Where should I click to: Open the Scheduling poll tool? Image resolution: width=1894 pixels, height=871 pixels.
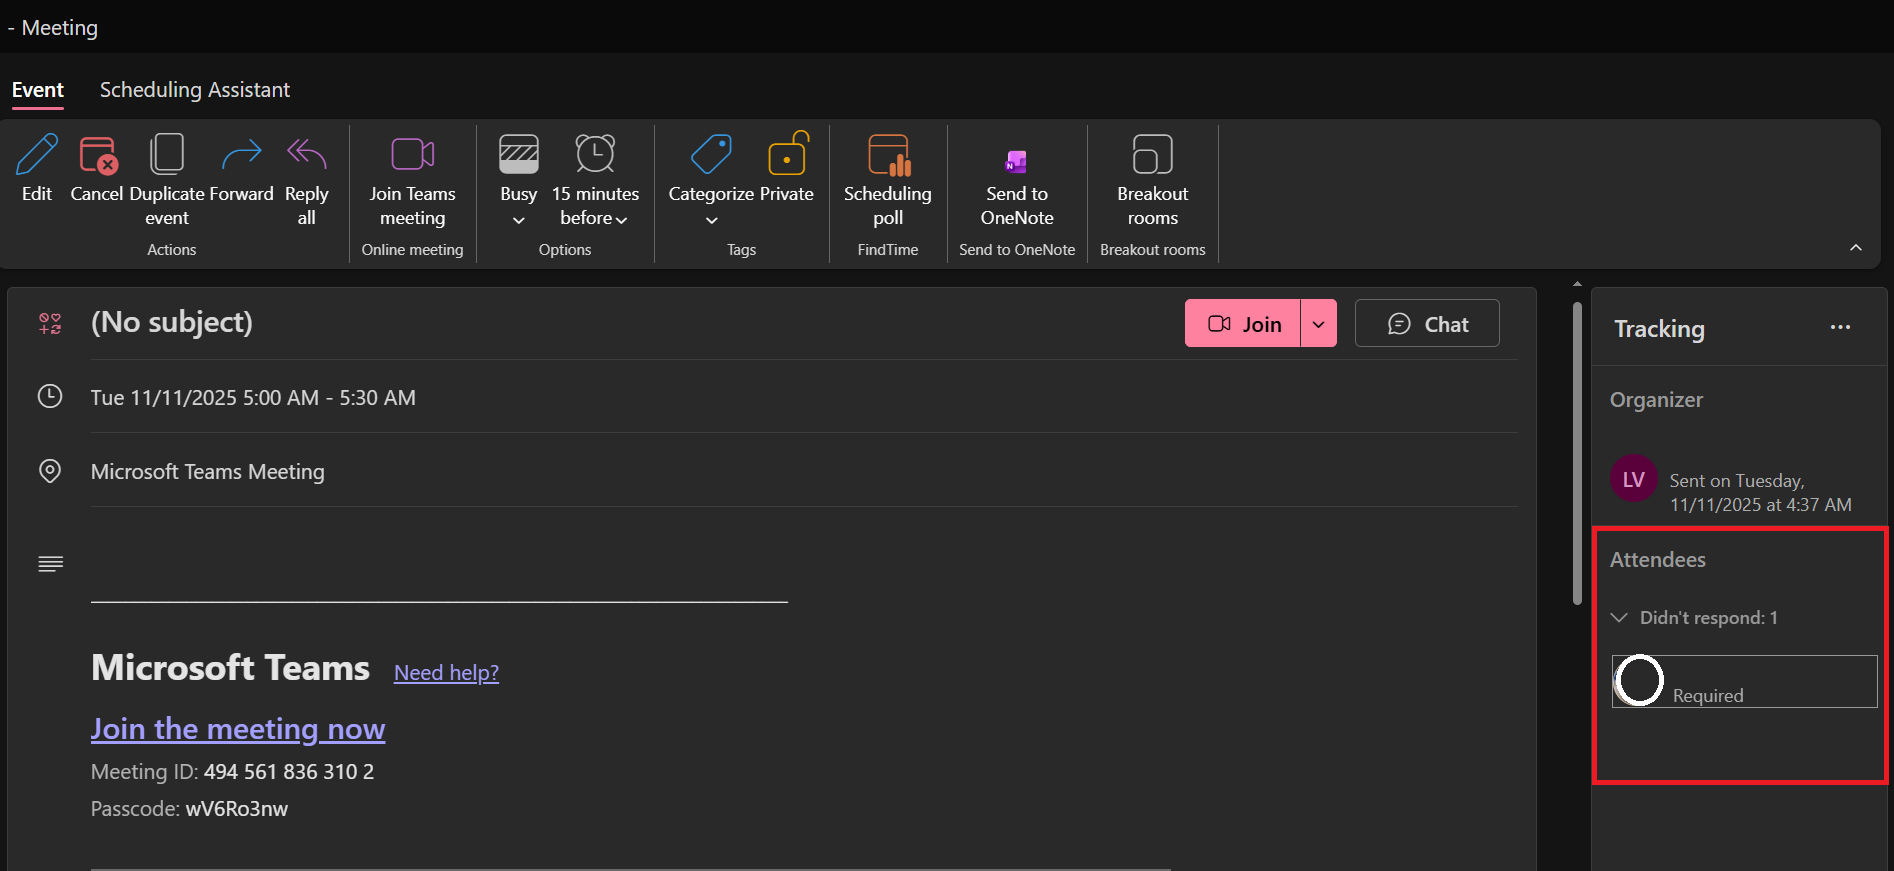[x=887, y=180]
